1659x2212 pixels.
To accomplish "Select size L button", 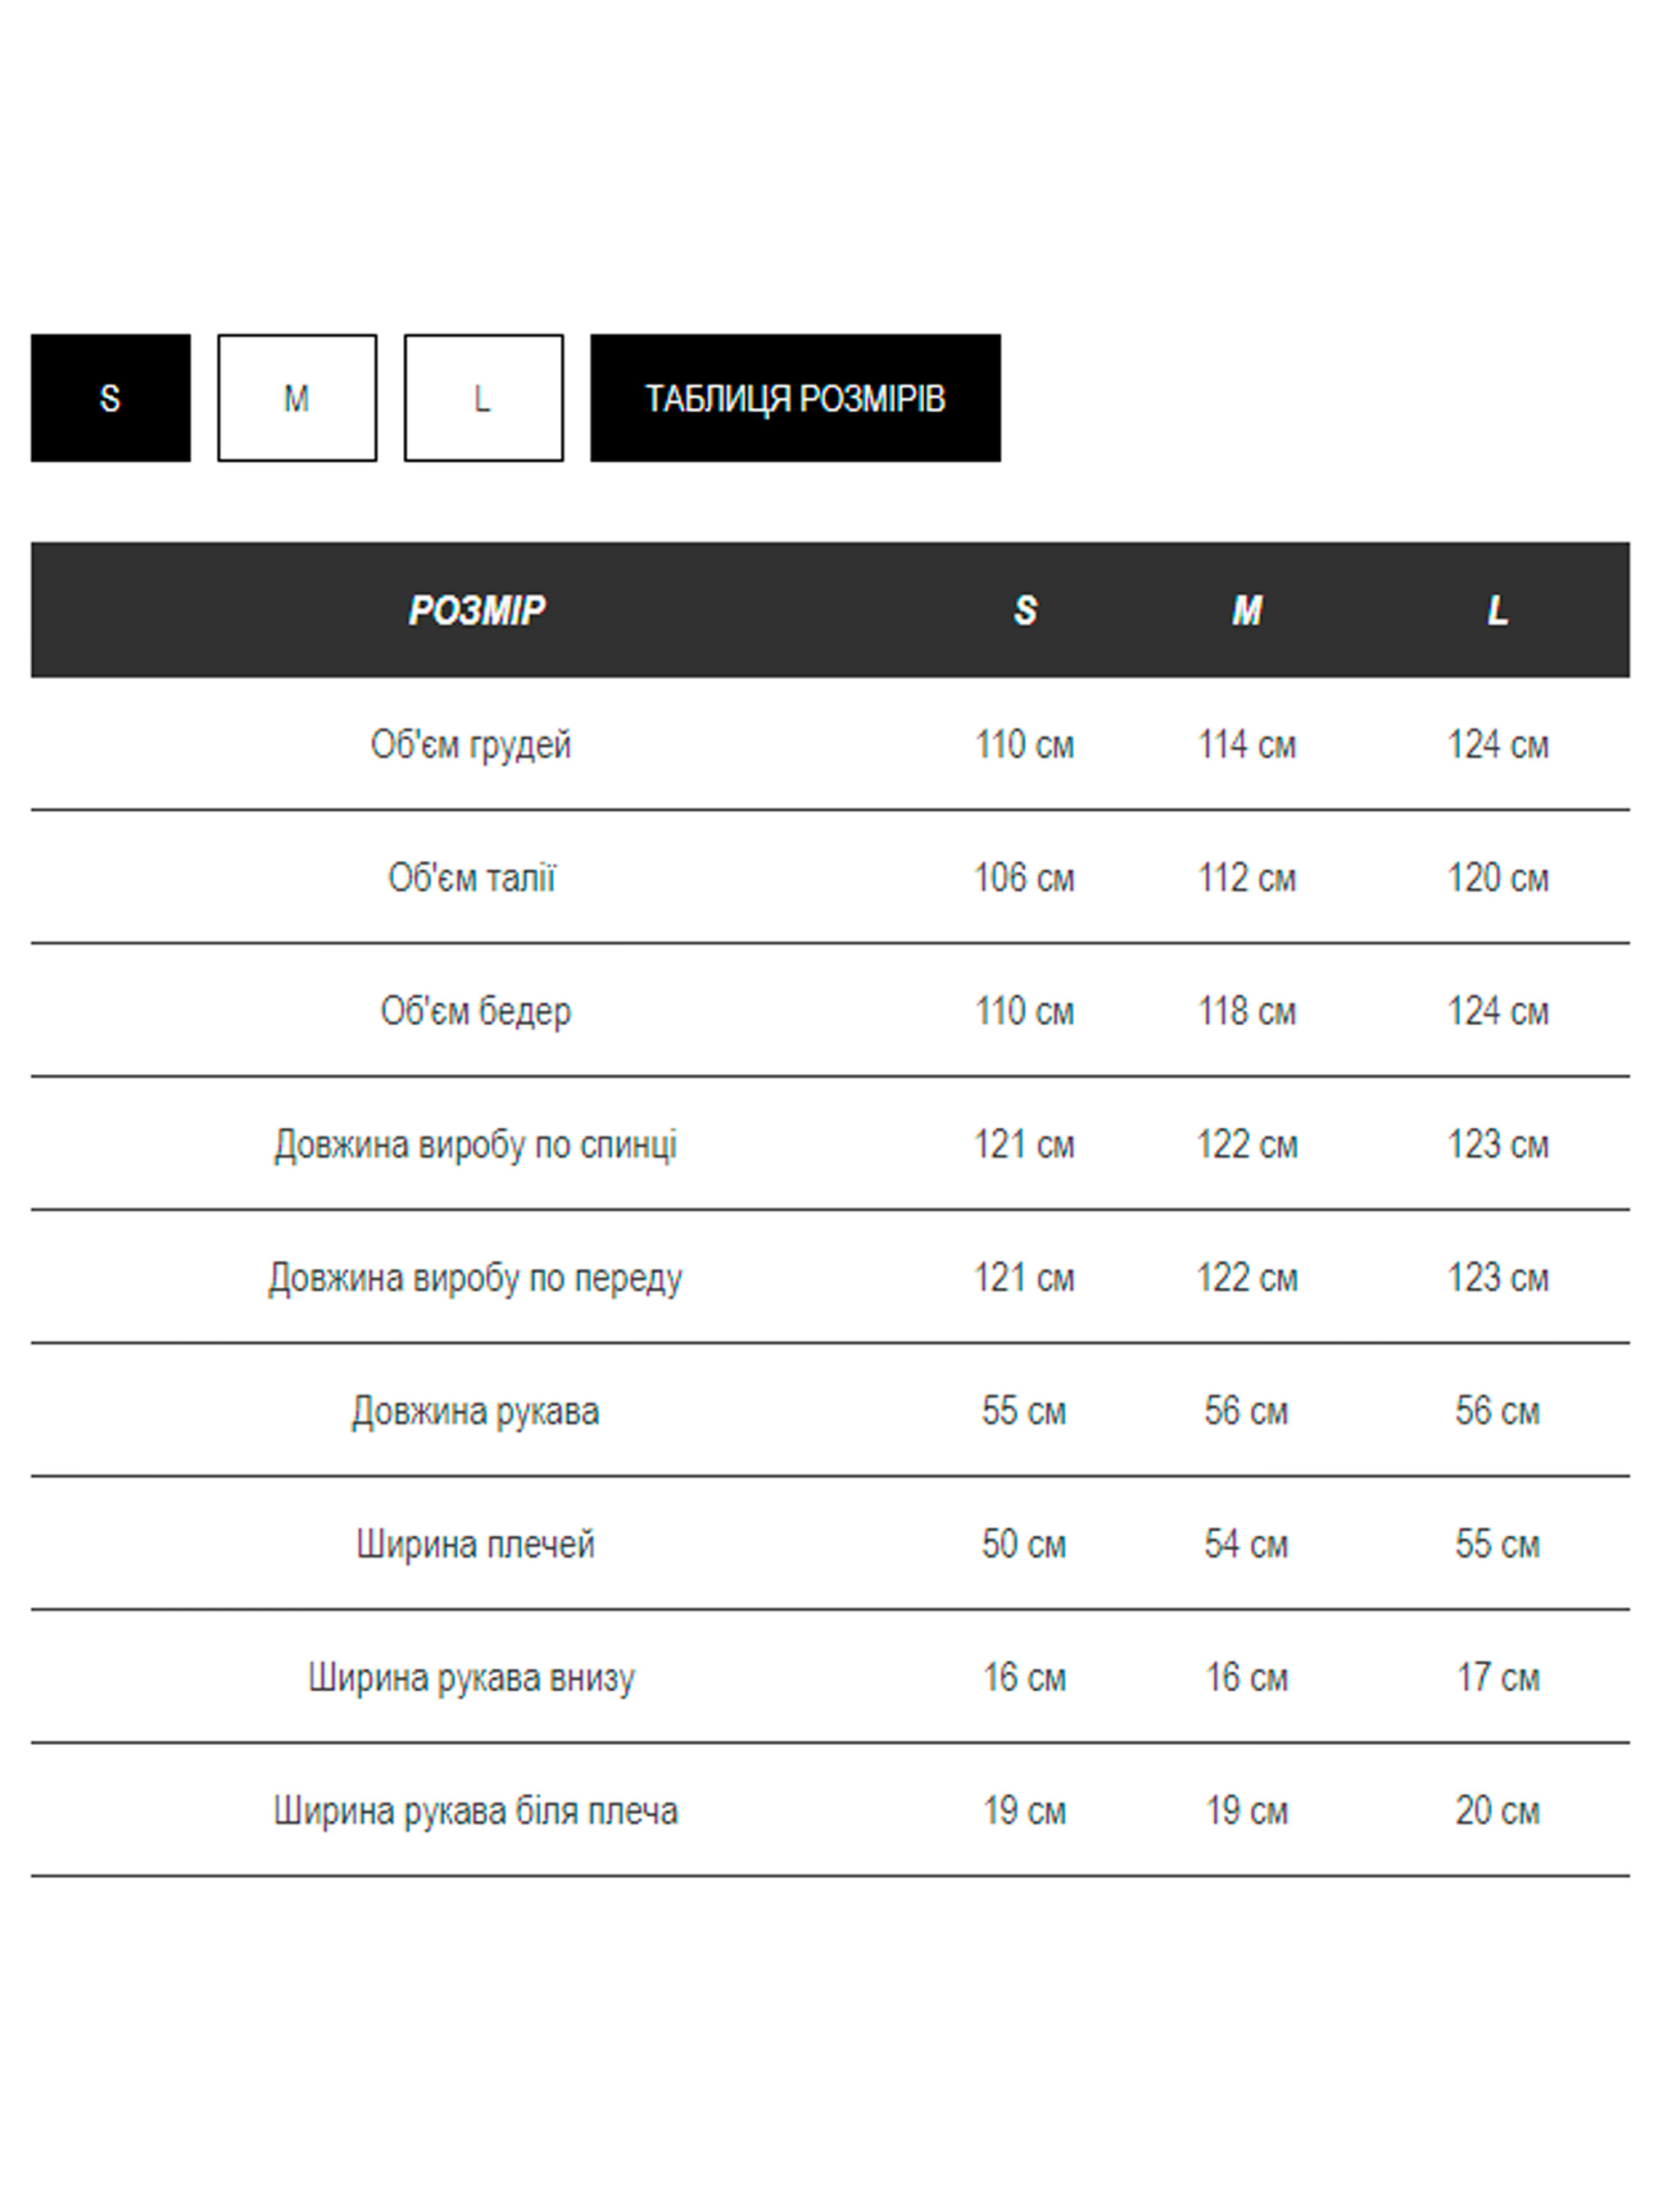I will click(483, 398).
